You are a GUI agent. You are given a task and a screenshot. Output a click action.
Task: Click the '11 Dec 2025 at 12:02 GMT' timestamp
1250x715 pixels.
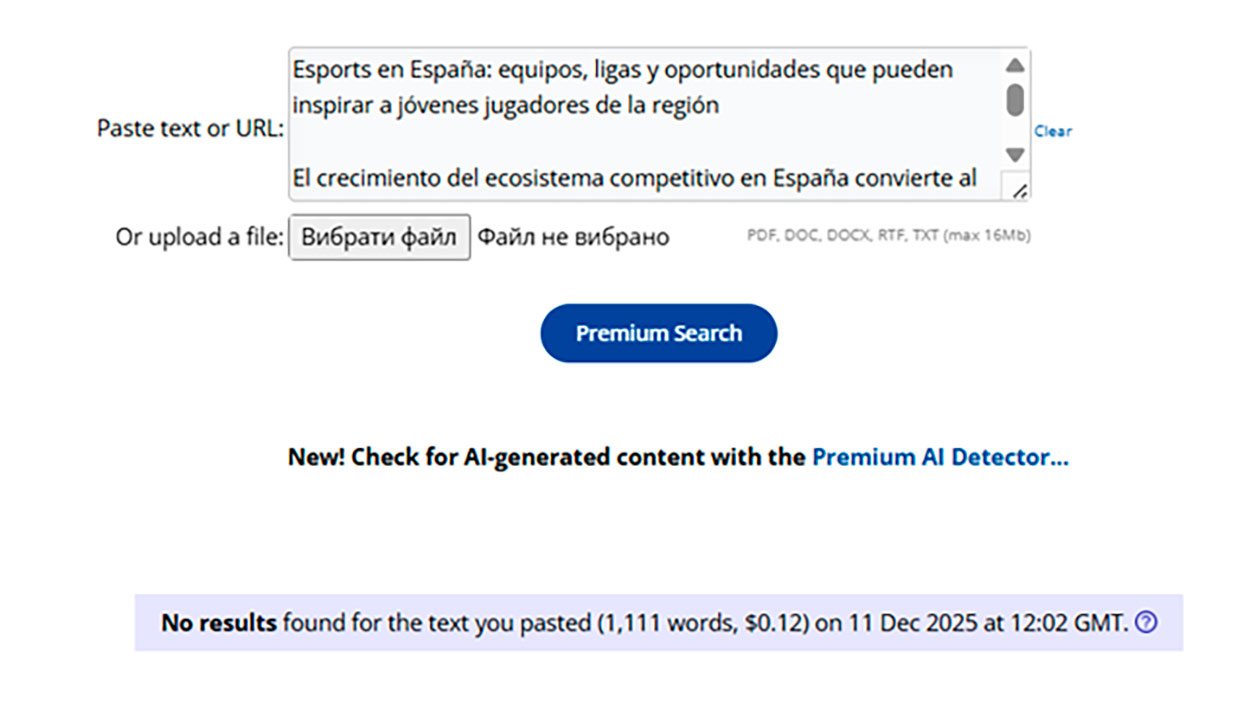[x=988, y=623]
